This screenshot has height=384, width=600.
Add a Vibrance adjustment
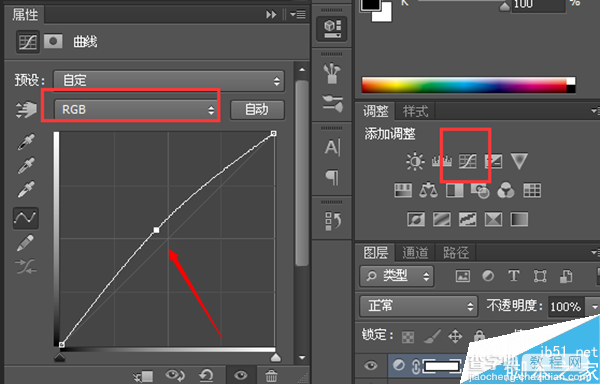coord(519,161)
